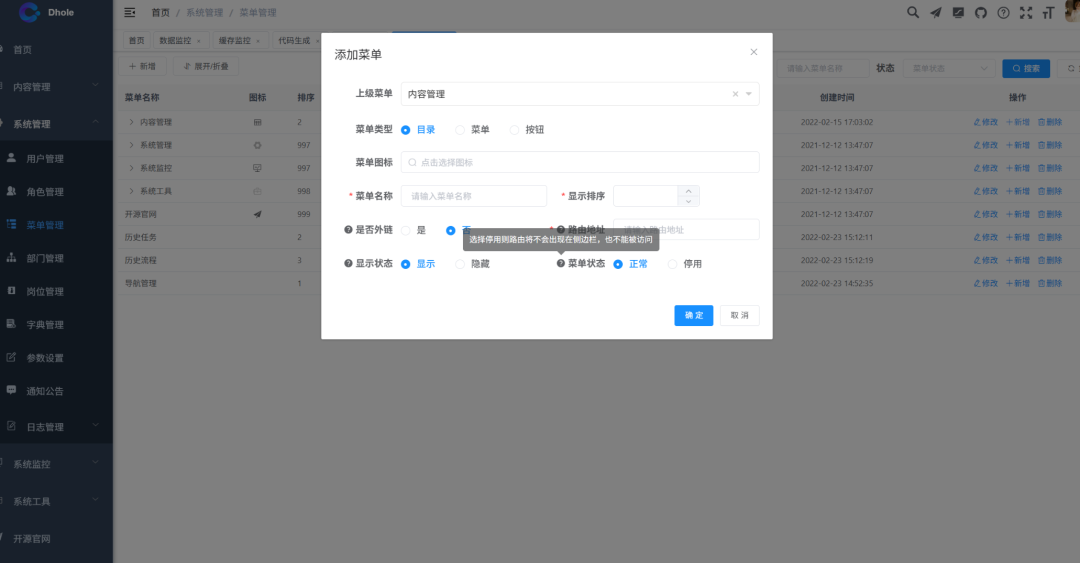Image resolution: width=1080 pixels, height=563 pixels.
Task: Select 隐藏 display status radio
Action: tap(459, 264)
